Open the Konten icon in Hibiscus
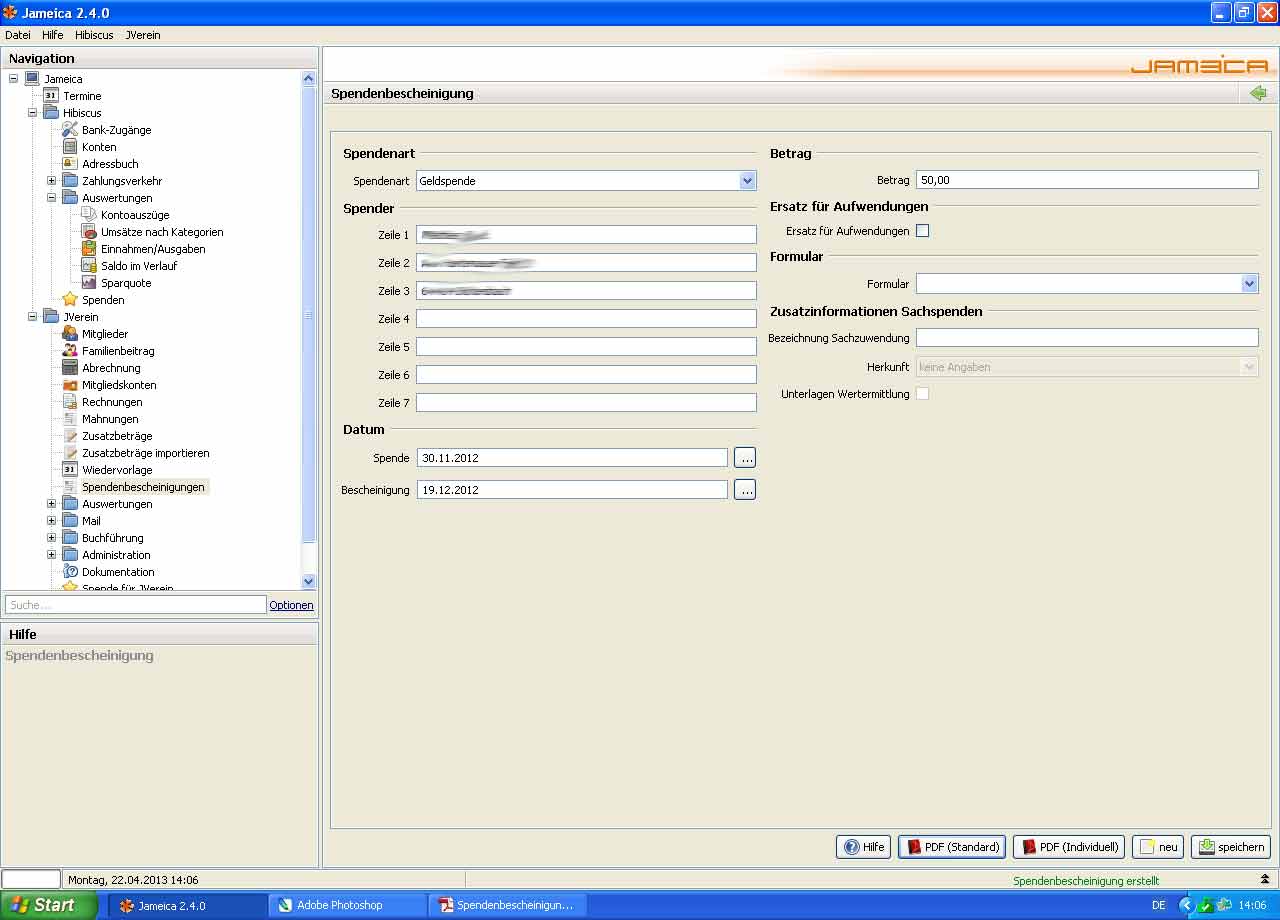1280x920 pixels. (70, 147)
